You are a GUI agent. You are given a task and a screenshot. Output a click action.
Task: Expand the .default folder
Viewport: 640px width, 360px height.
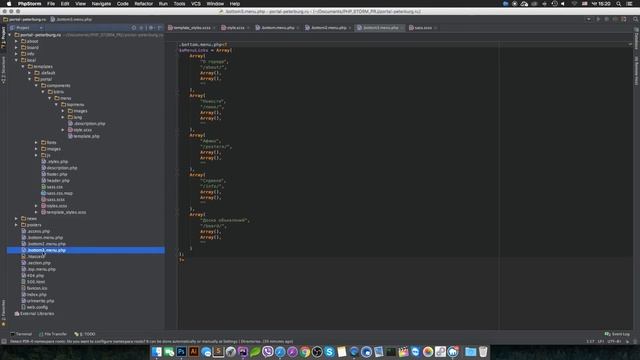click(29, 73)
